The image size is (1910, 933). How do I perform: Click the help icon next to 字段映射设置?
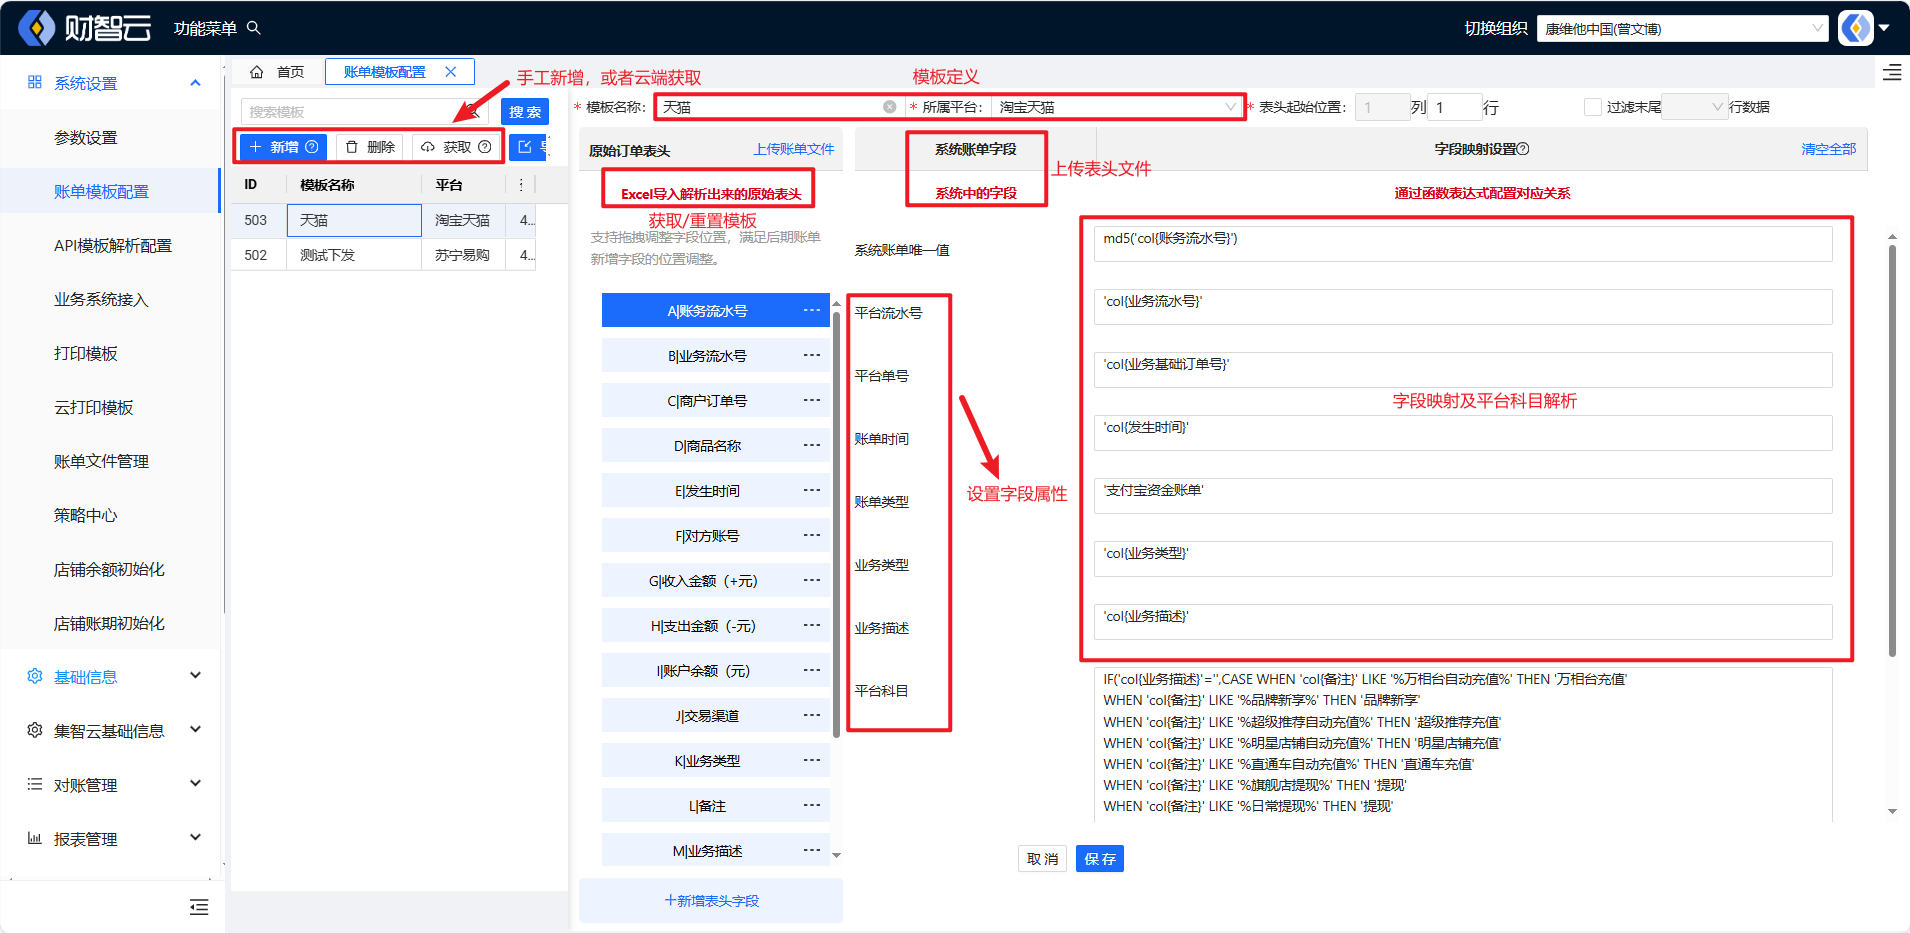(x=1523, y=149)
